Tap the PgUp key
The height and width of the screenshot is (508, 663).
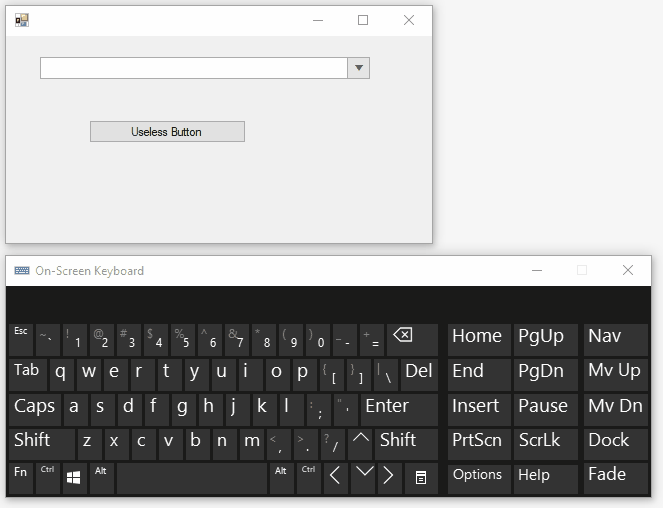(546, 340)
